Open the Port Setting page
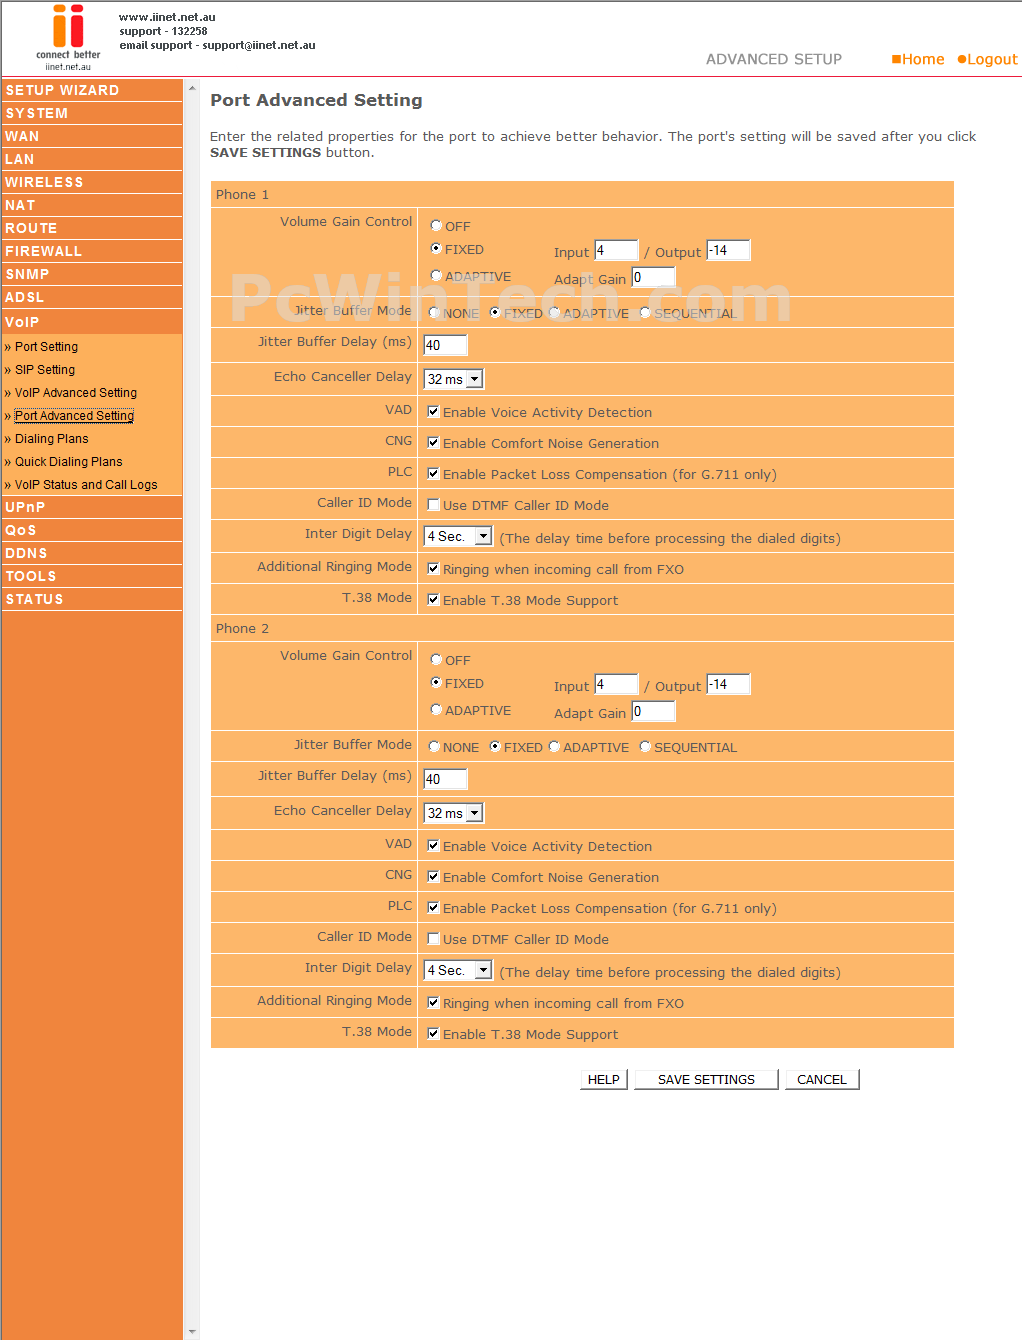1022x1340 pixels. pos(46,347)
